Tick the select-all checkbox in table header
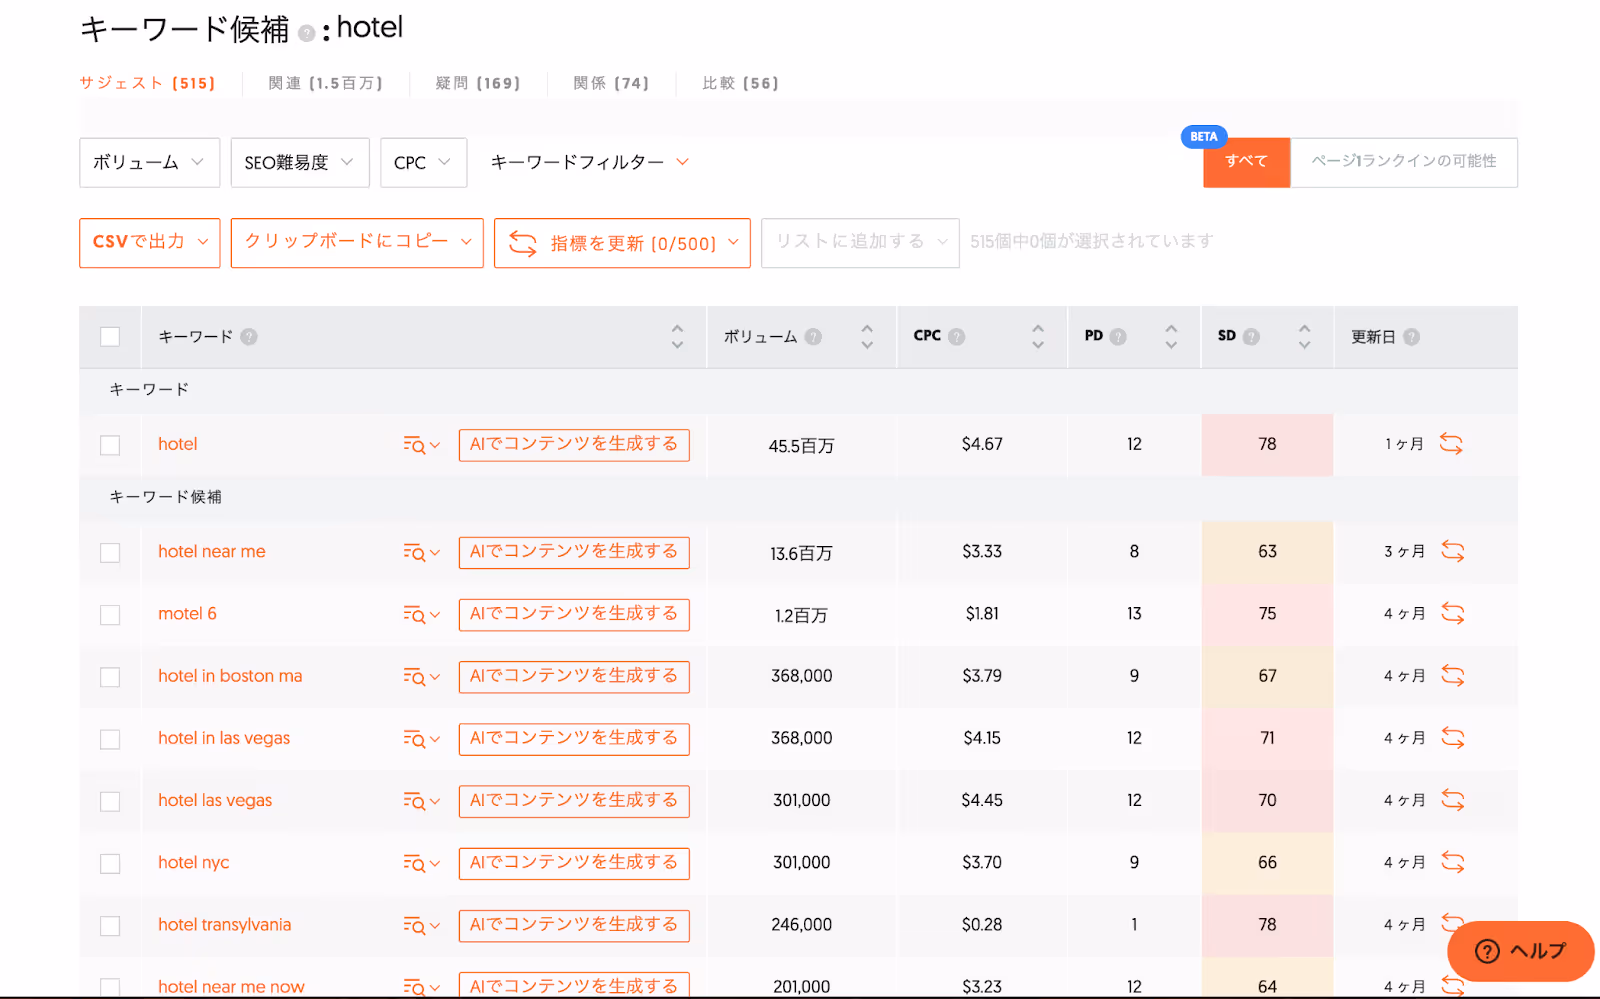Image resolution: width=1600 pixels, height=999 pixels. [x=110, y=337]
